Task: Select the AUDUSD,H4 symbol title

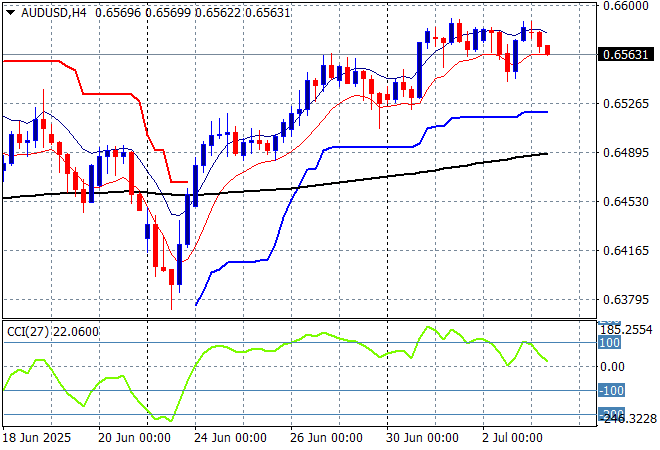Action: click(x=53, y=13)
